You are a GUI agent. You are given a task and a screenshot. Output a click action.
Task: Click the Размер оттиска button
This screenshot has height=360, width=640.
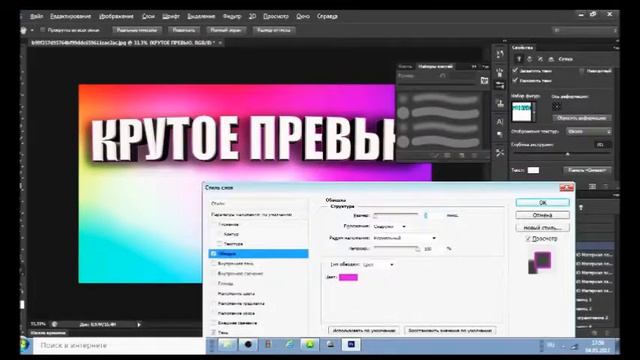(x=274, y=30)
